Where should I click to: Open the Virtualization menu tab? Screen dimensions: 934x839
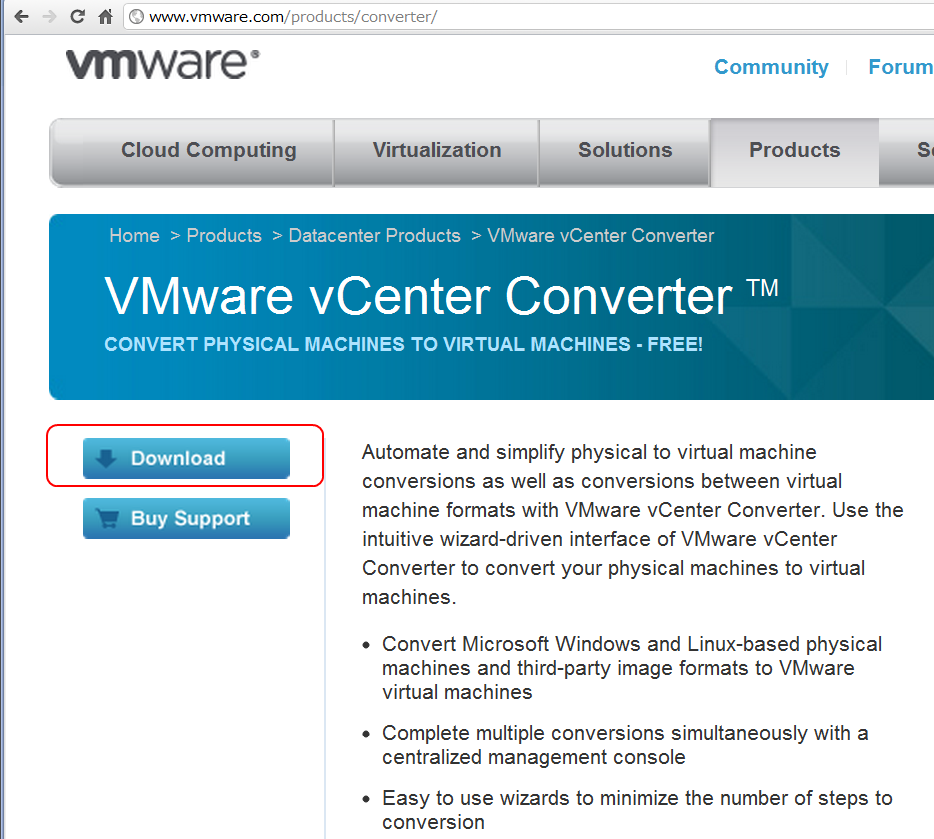437,152
